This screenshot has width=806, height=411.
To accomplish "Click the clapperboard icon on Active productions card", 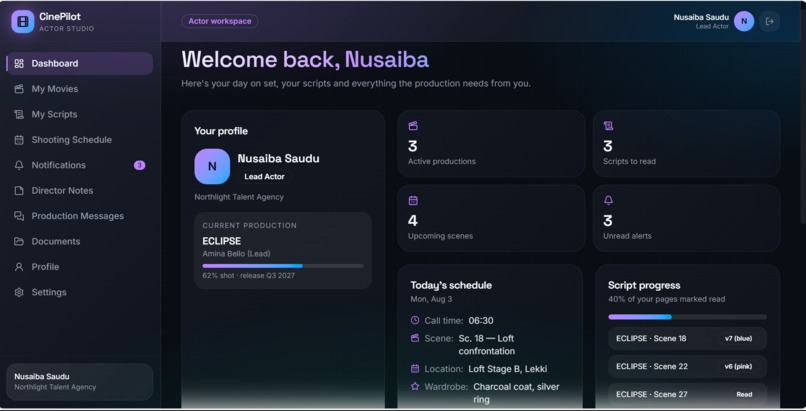I will click(413, 126).
